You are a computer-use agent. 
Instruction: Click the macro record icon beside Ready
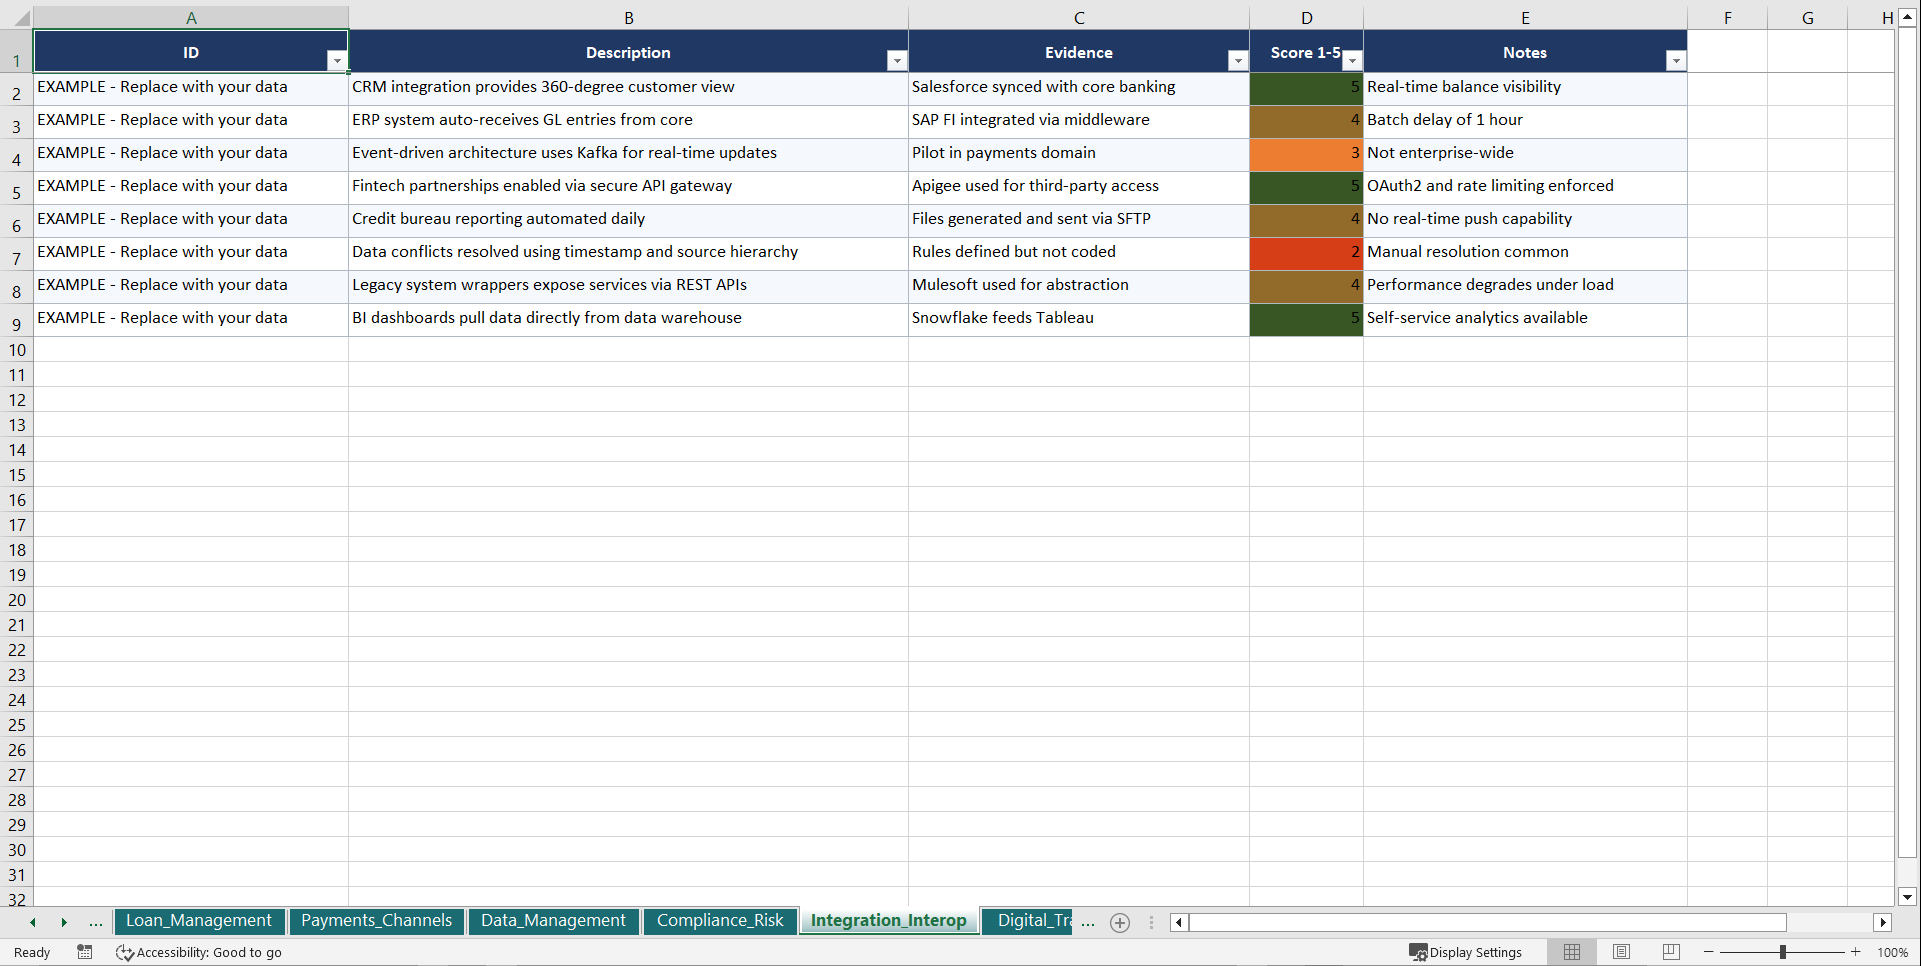coord(84,952)
